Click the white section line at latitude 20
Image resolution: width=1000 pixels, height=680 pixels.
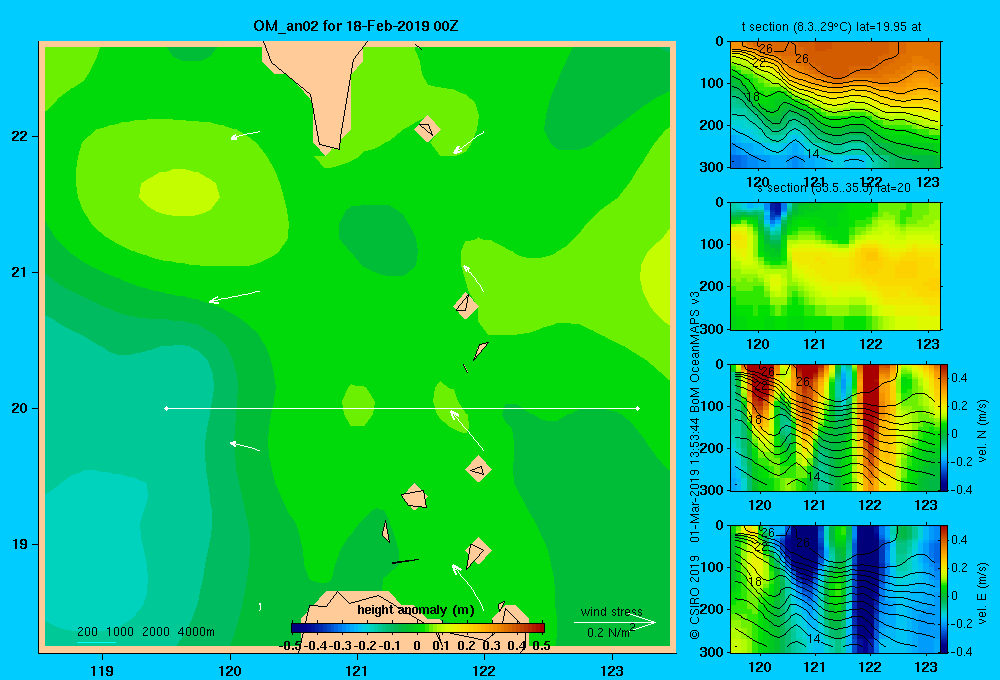[402, 408]
